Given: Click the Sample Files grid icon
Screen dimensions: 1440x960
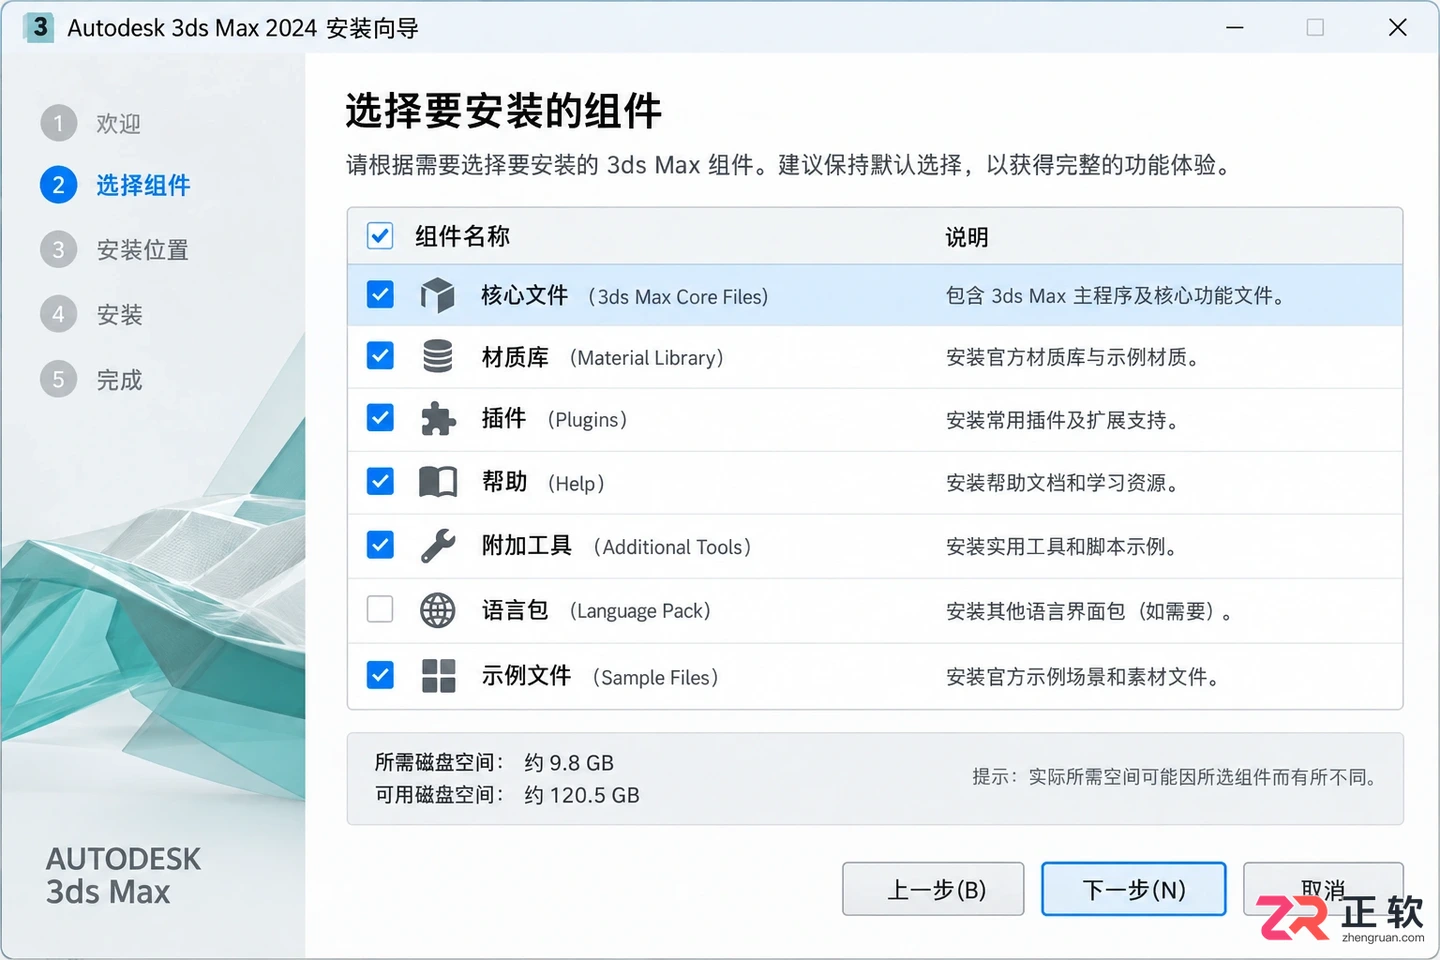Looking at the screenshot, I should 438,676.
